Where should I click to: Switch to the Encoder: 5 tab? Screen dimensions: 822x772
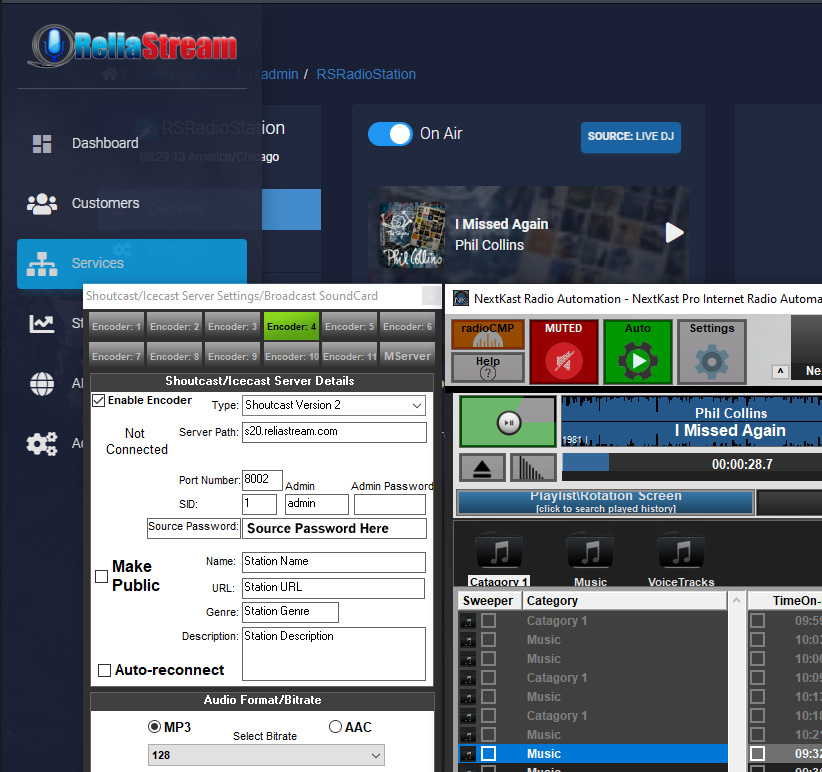[350, 326]
